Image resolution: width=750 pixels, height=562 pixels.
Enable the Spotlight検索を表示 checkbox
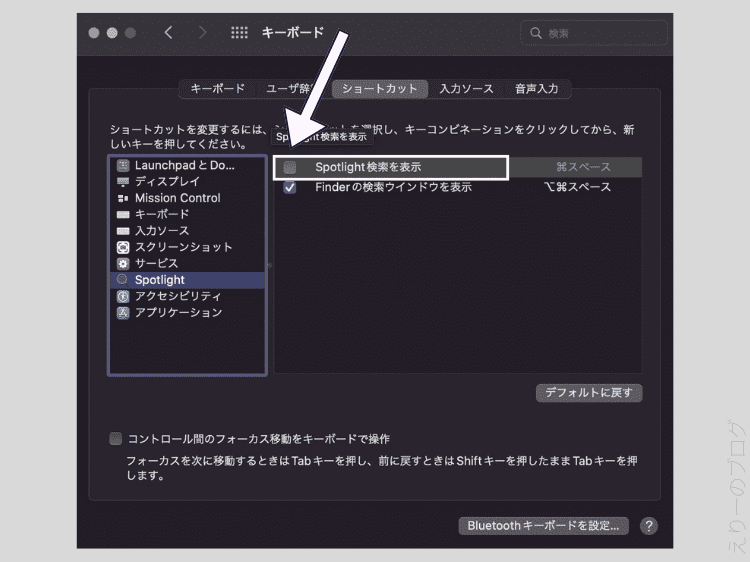coord(290,167)
